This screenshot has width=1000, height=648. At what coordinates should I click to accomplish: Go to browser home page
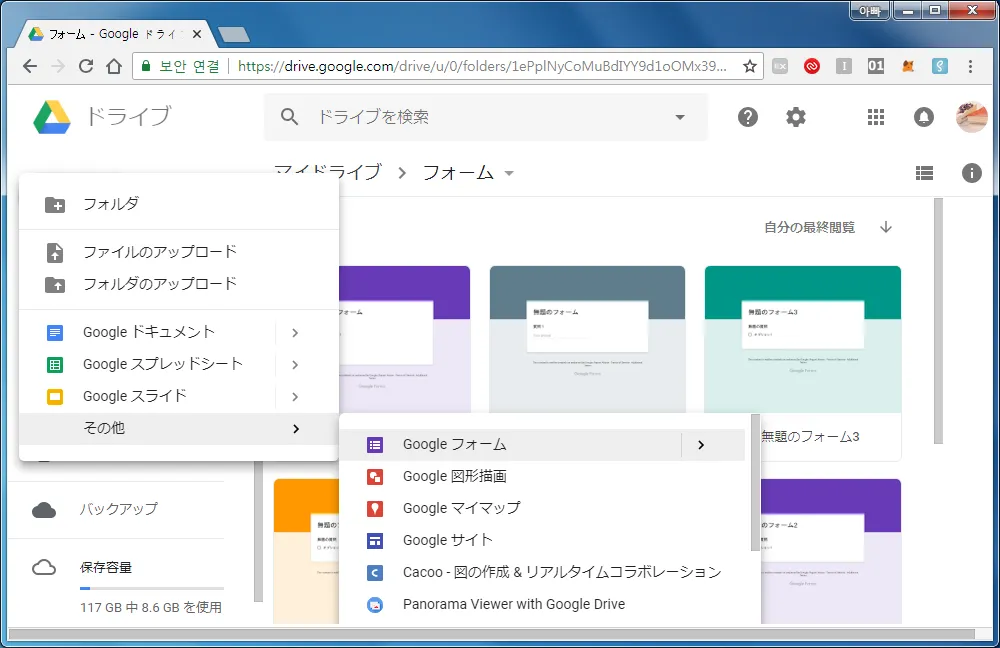(114, 66)
